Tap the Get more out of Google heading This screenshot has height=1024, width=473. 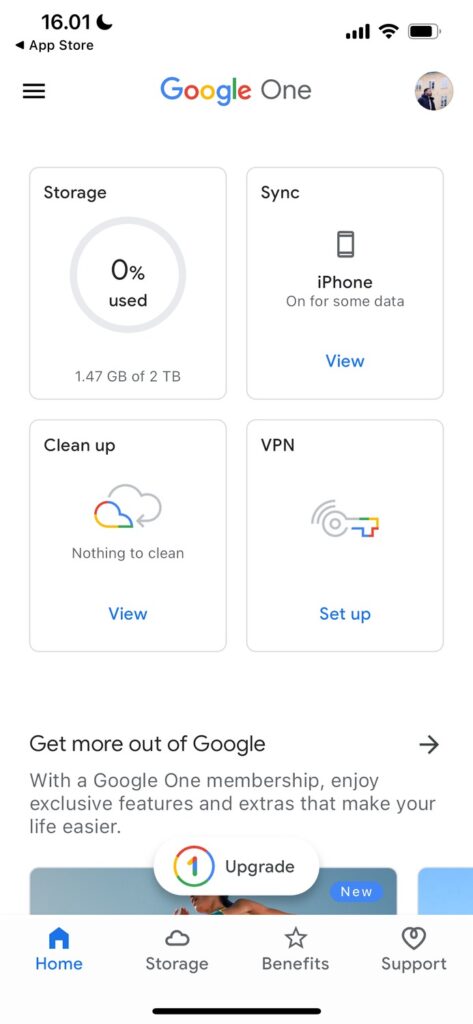tap(148, 744)
